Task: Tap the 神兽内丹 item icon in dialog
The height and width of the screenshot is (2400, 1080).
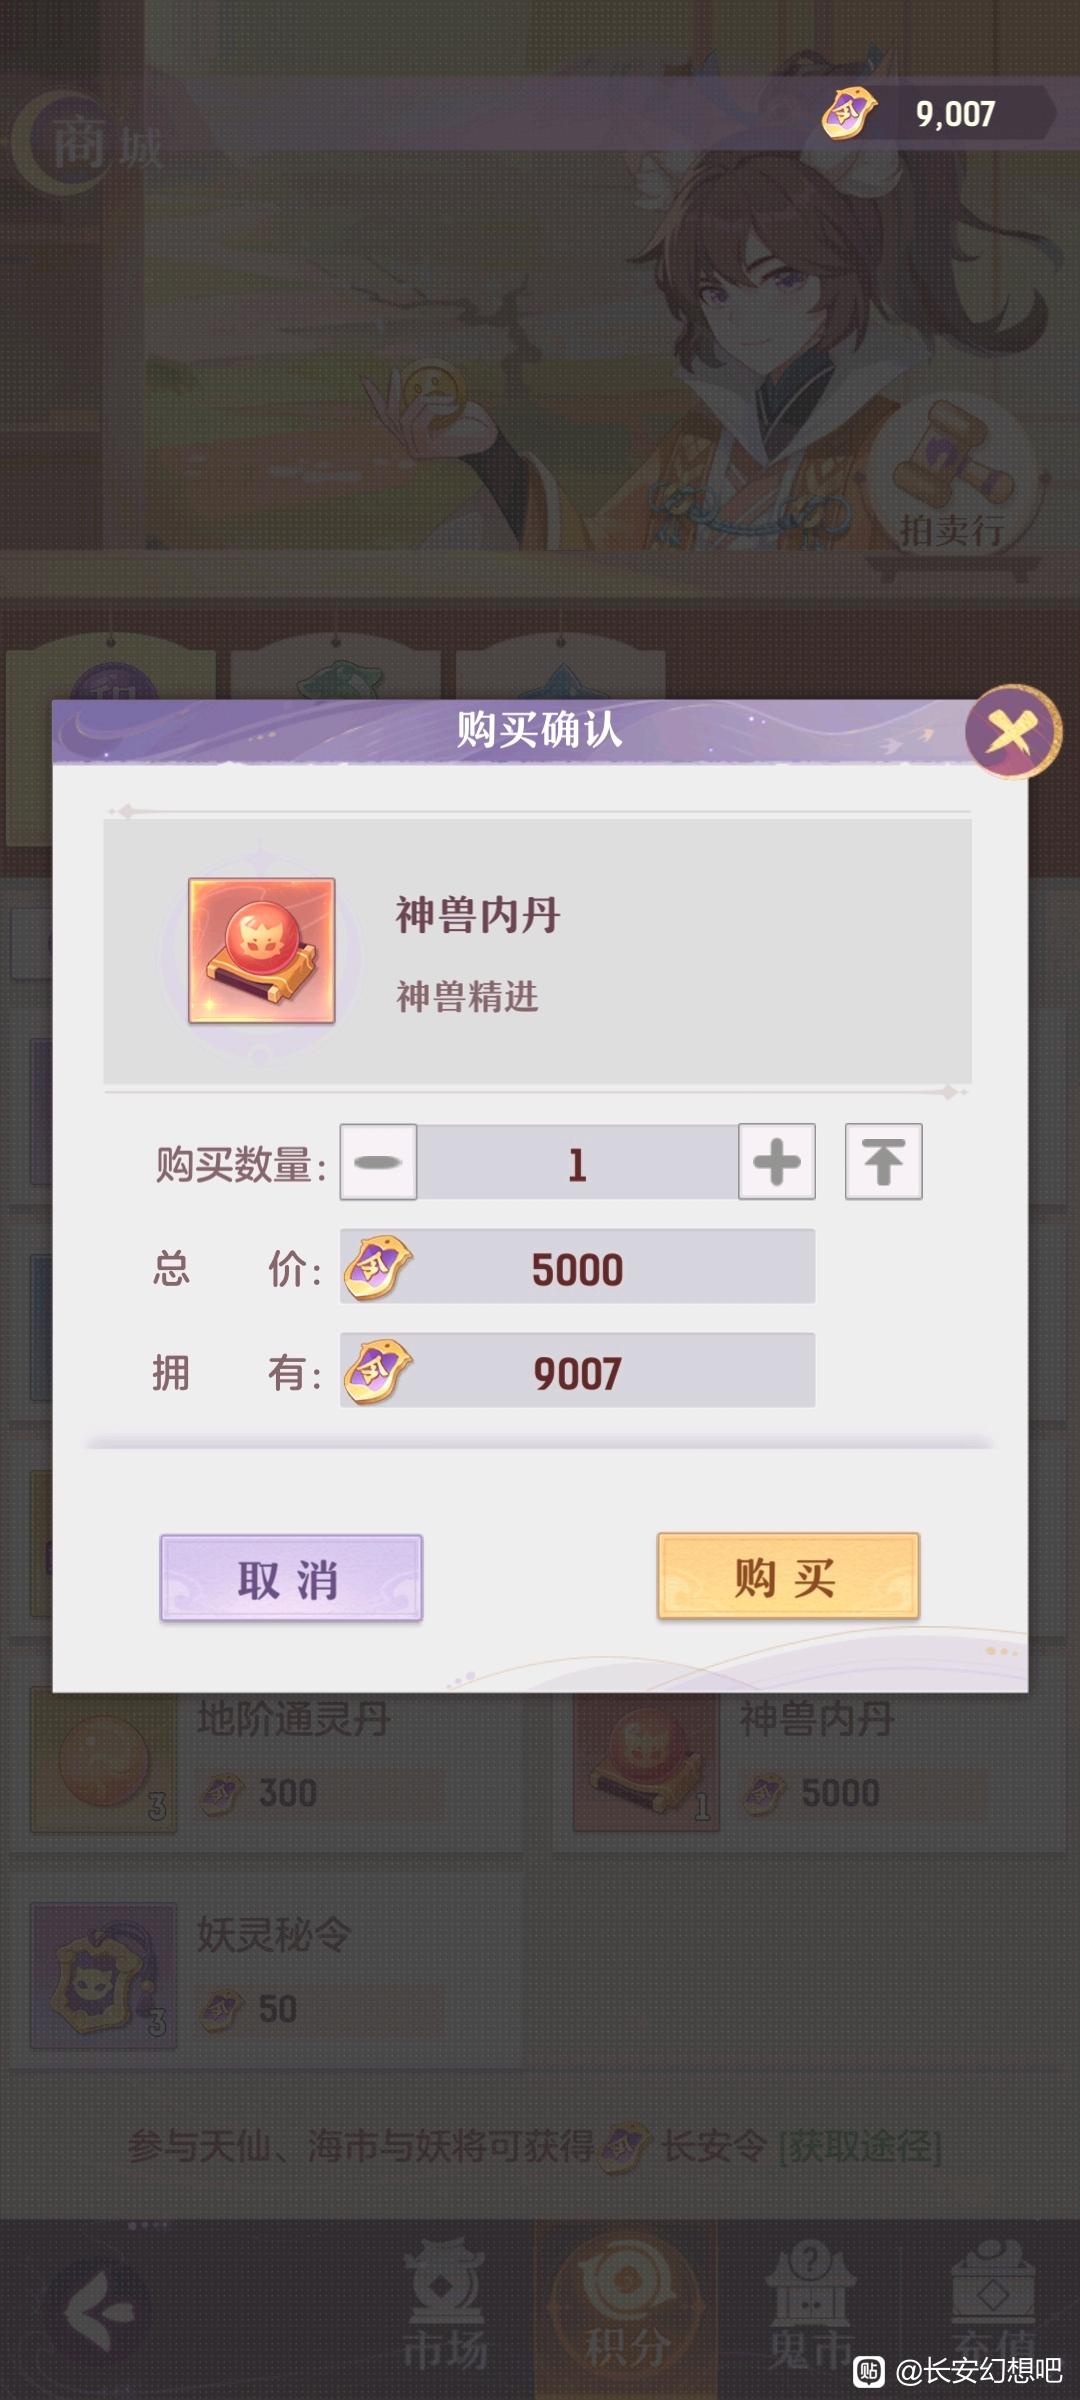Action: point(262,951)
